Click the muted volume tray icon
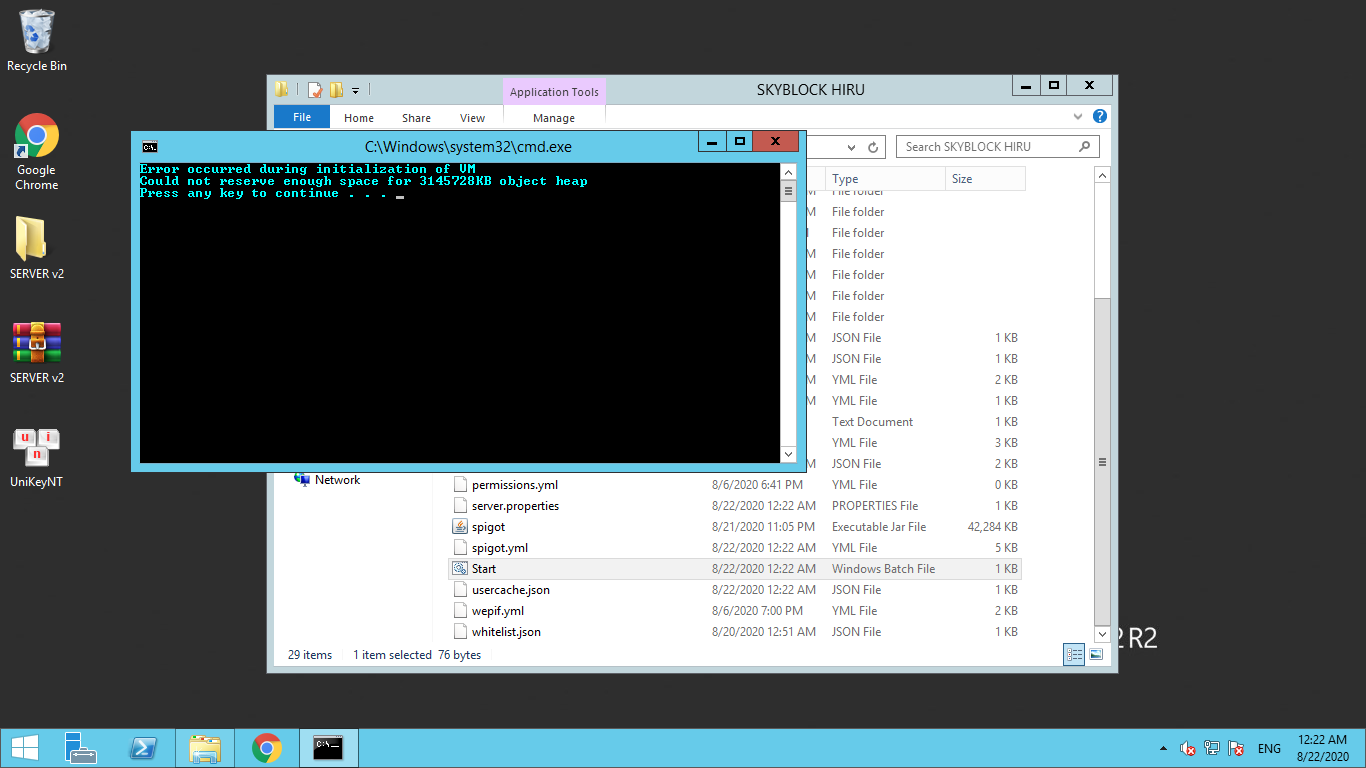This screenshot has height=768, width=1366. point(1187,748)
